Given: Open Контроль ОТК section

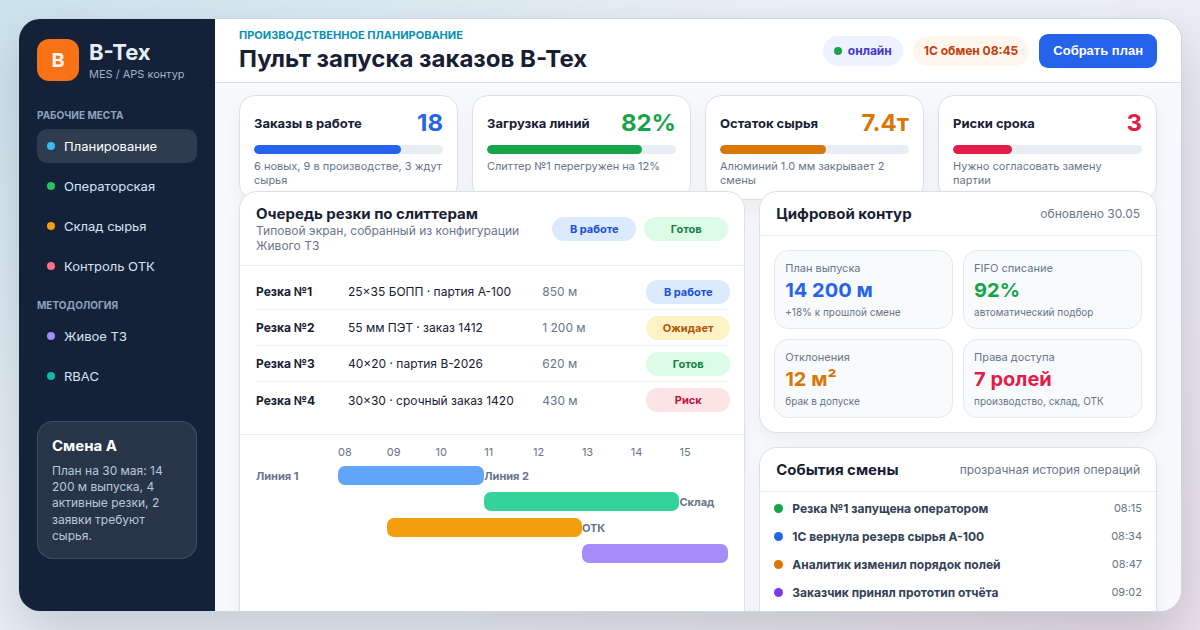Looking at the screenshot, I should click(117, 266).
